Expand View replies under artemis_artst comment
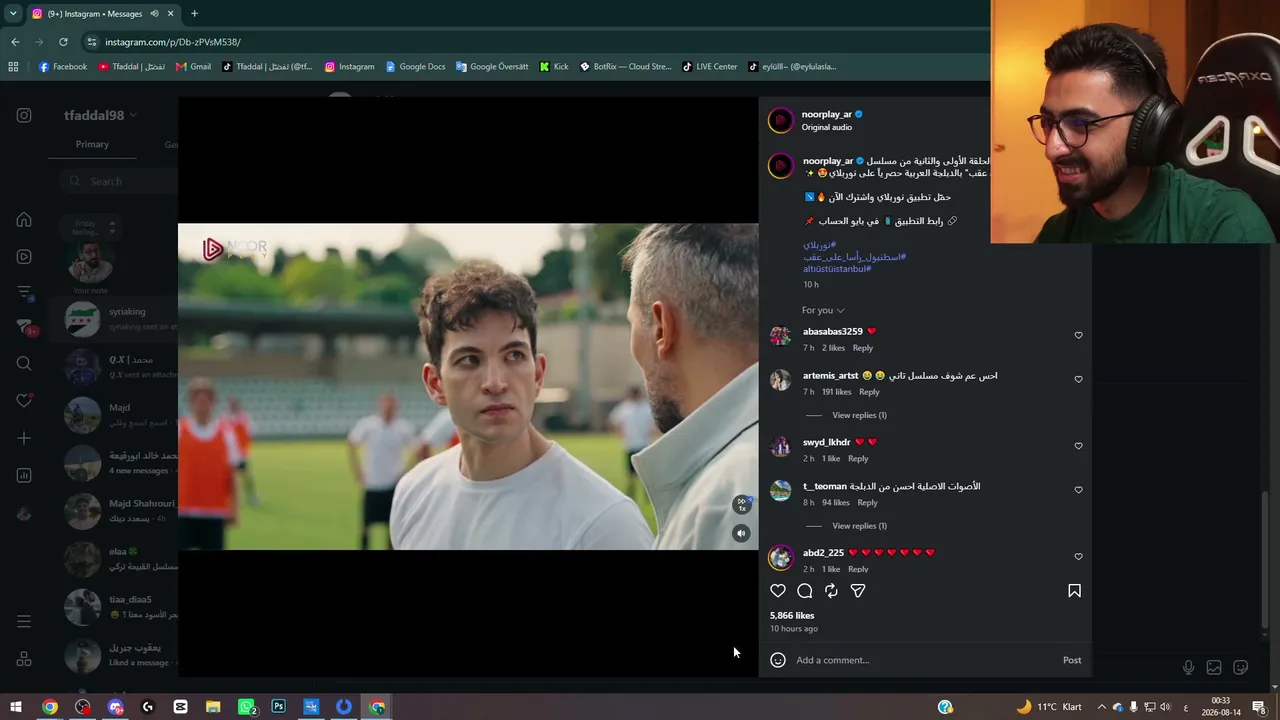This screenshot has height=720, width=1280. pos(859,415)
